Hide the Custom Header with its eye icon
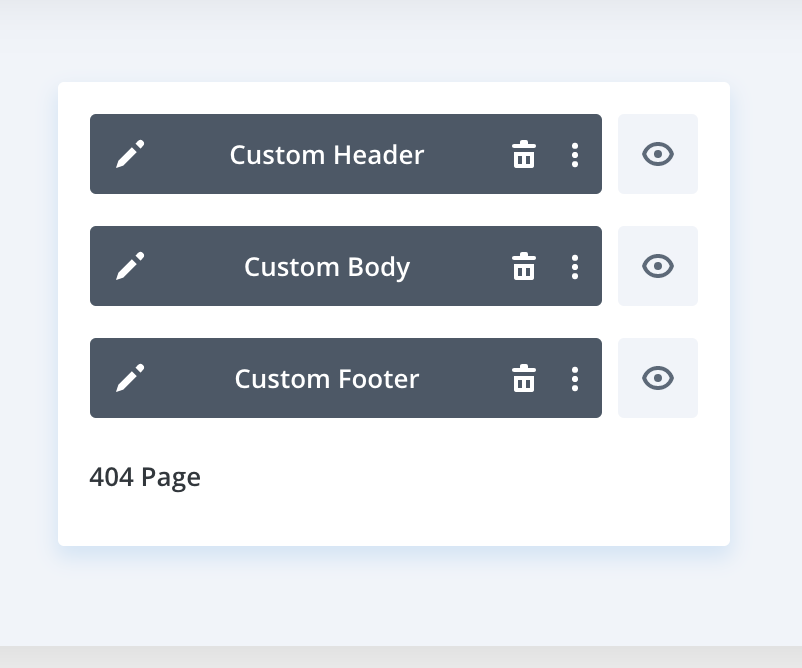This screenshot has height=668, width=802. 658,154
